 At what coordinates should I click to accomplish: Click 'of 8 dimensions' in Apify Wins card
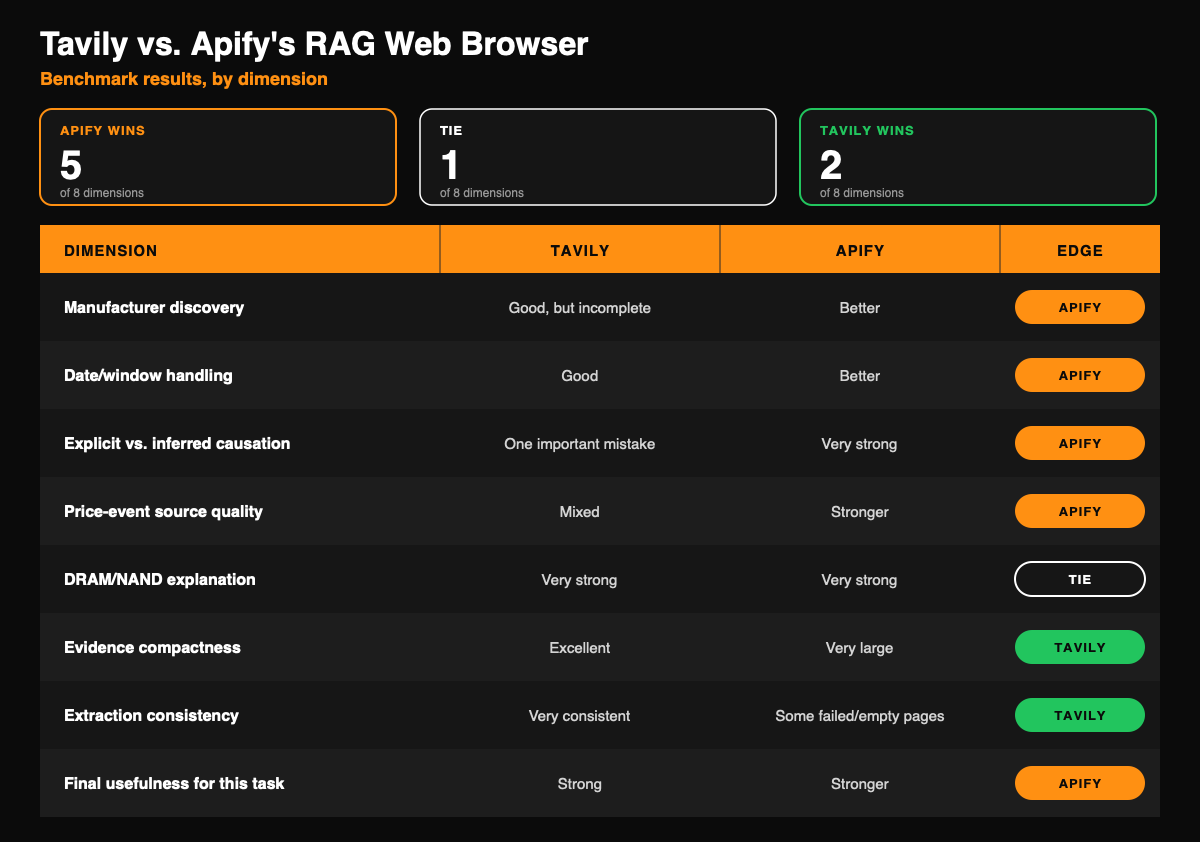coord(102,193)
